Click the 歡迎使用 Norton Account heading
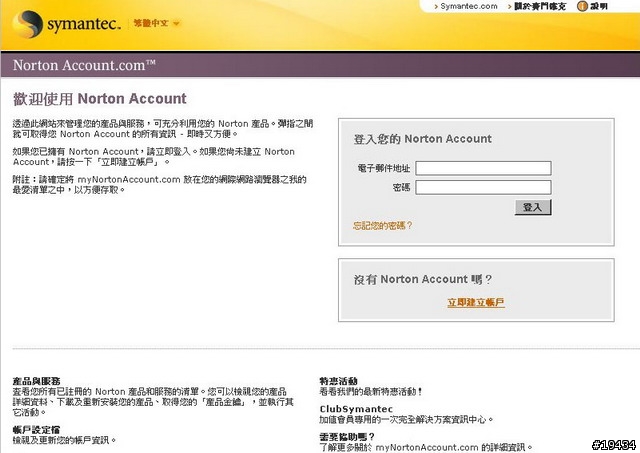The height and width of the screenshot is (453, 640). [100, 99]
